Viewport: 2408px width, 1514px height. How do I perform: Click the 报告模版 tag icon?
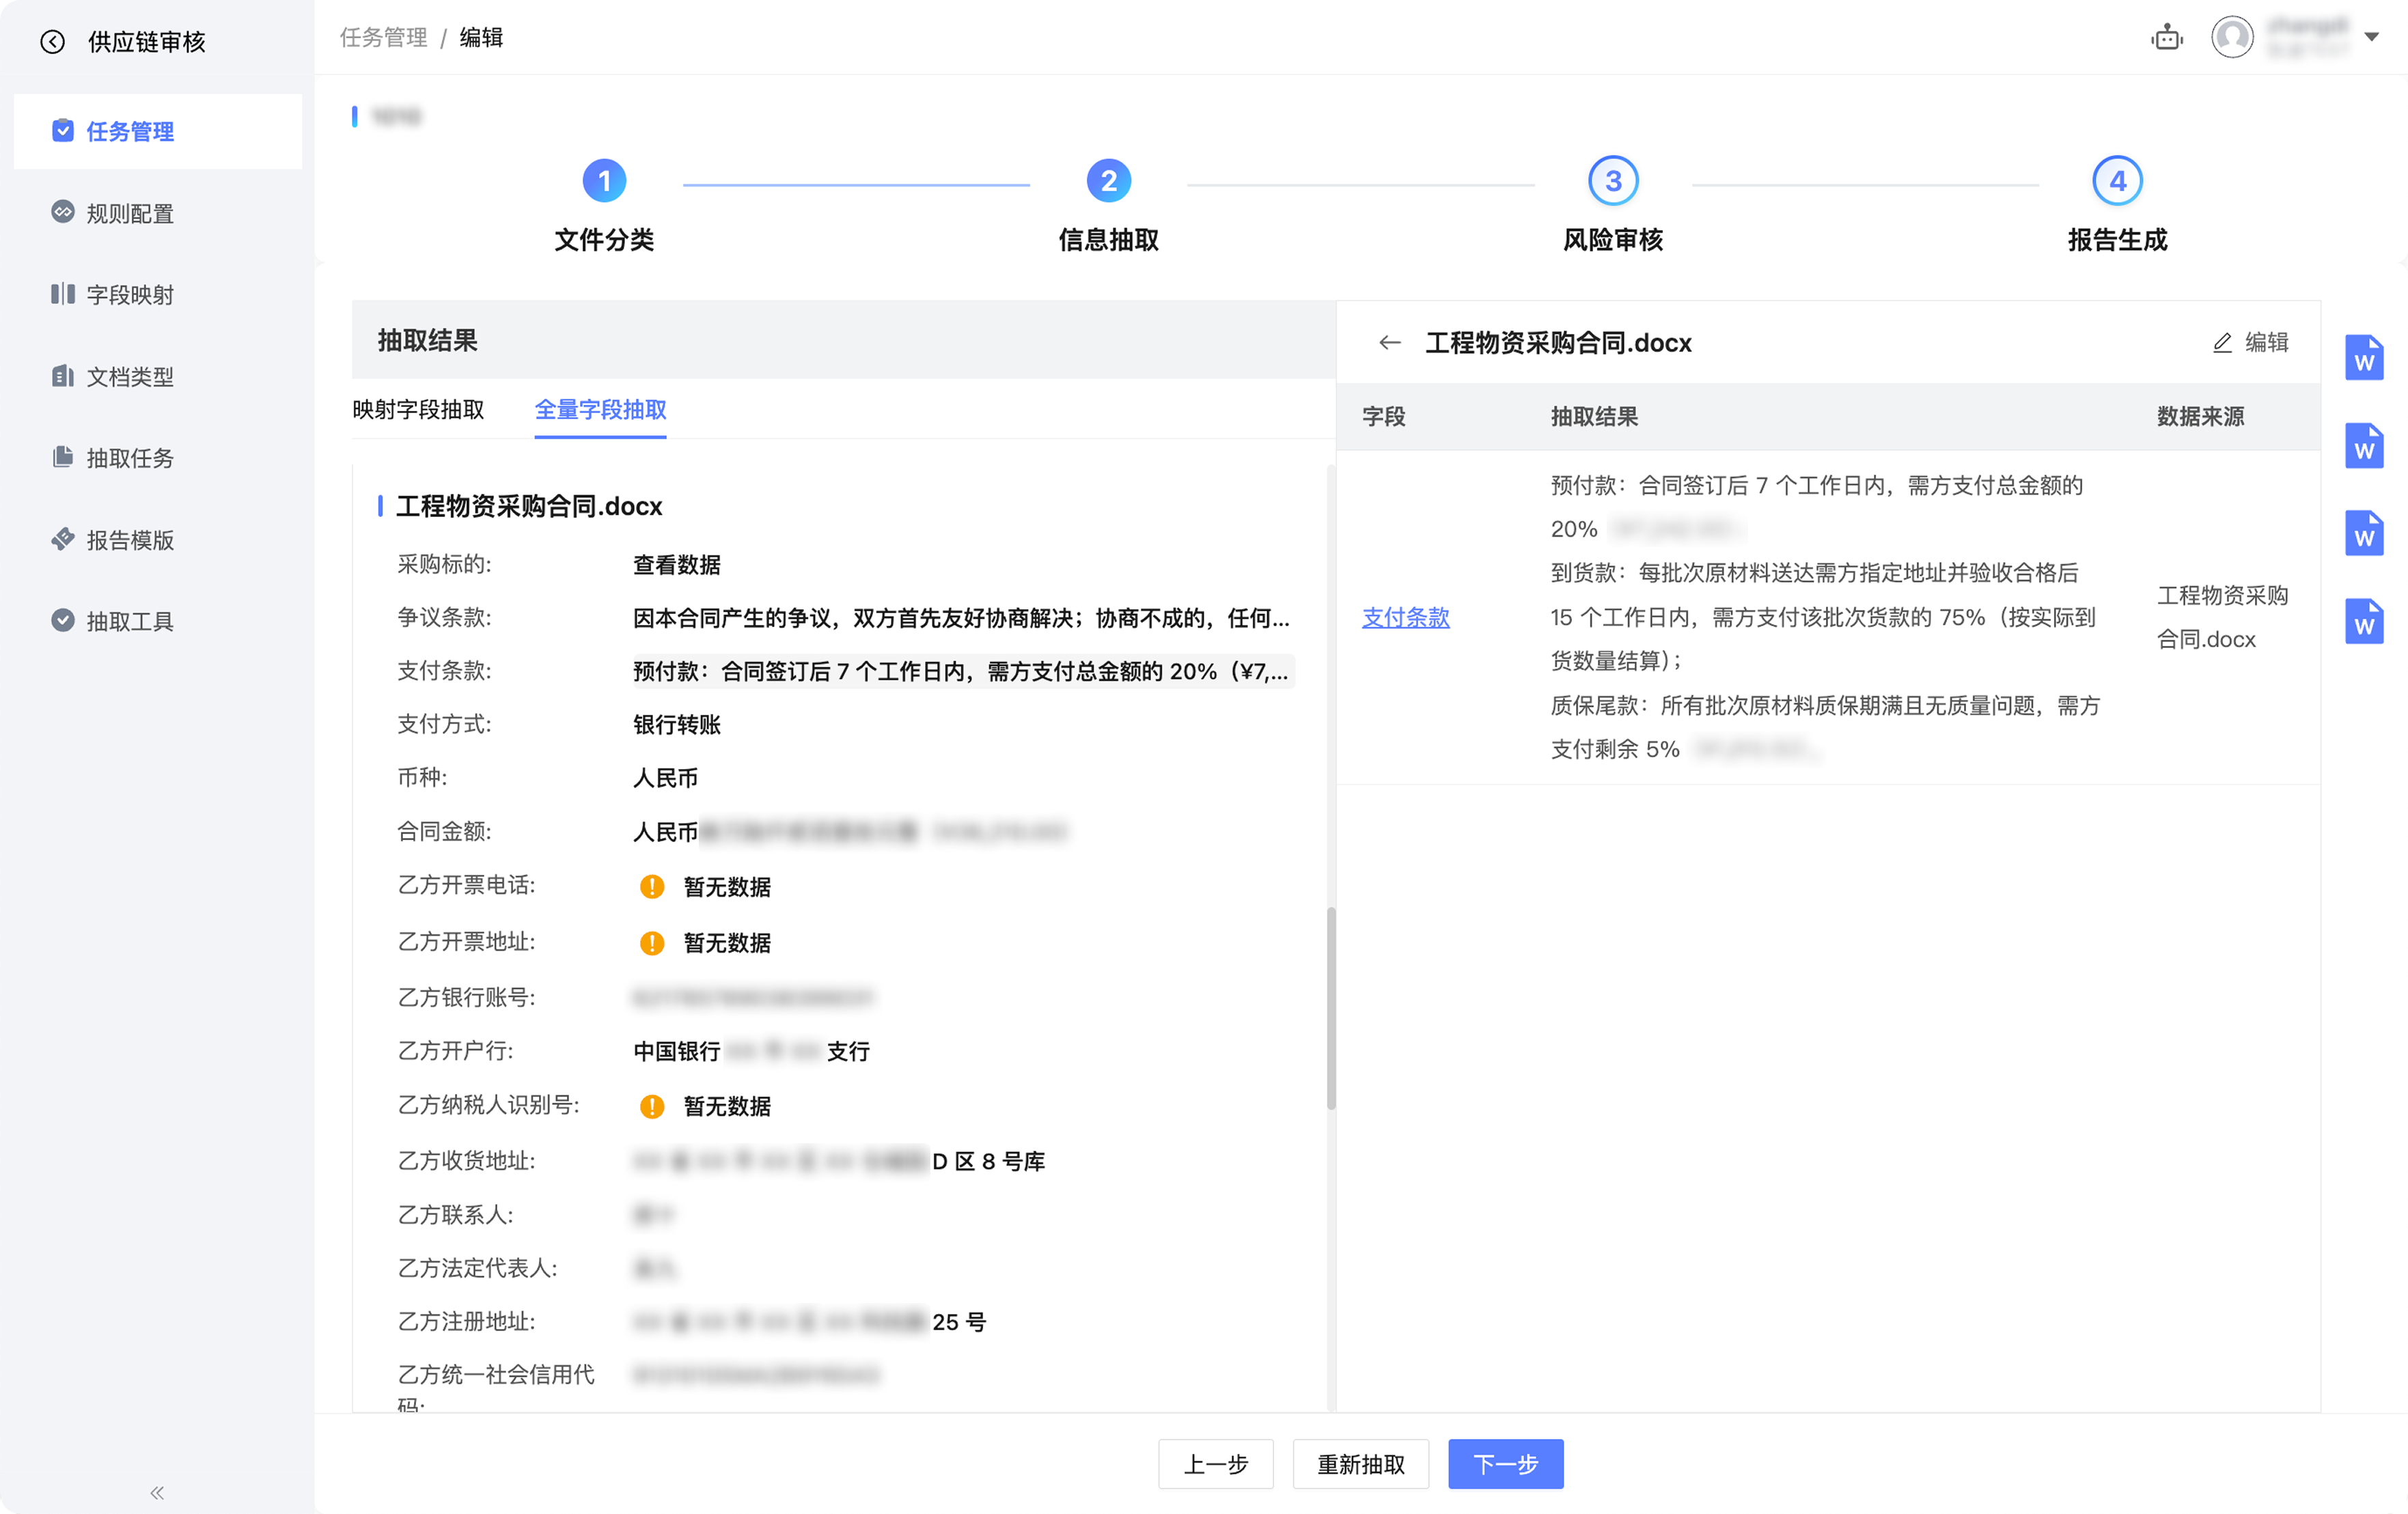[62, 539]
